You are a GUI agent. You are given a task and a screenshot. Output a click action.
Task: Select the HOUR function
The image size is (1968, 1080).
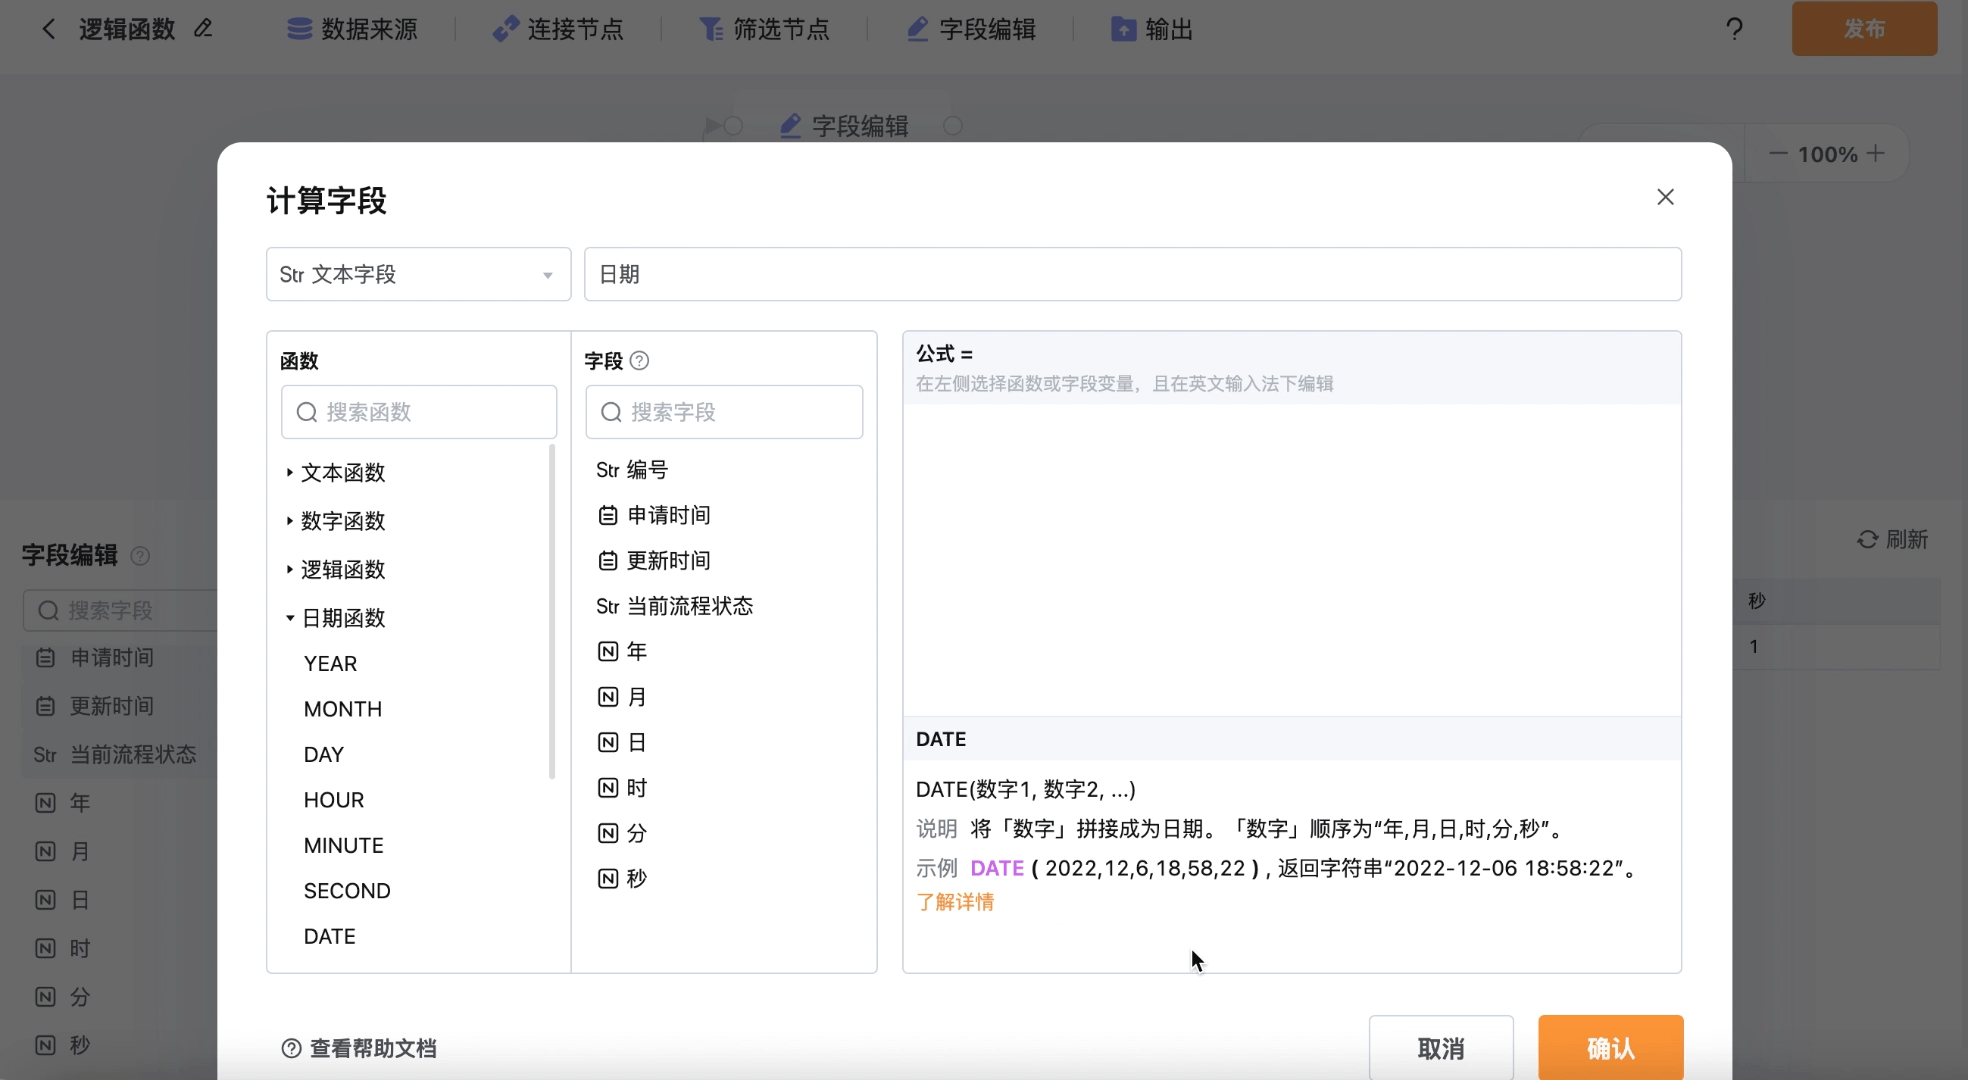click(333, 800)
